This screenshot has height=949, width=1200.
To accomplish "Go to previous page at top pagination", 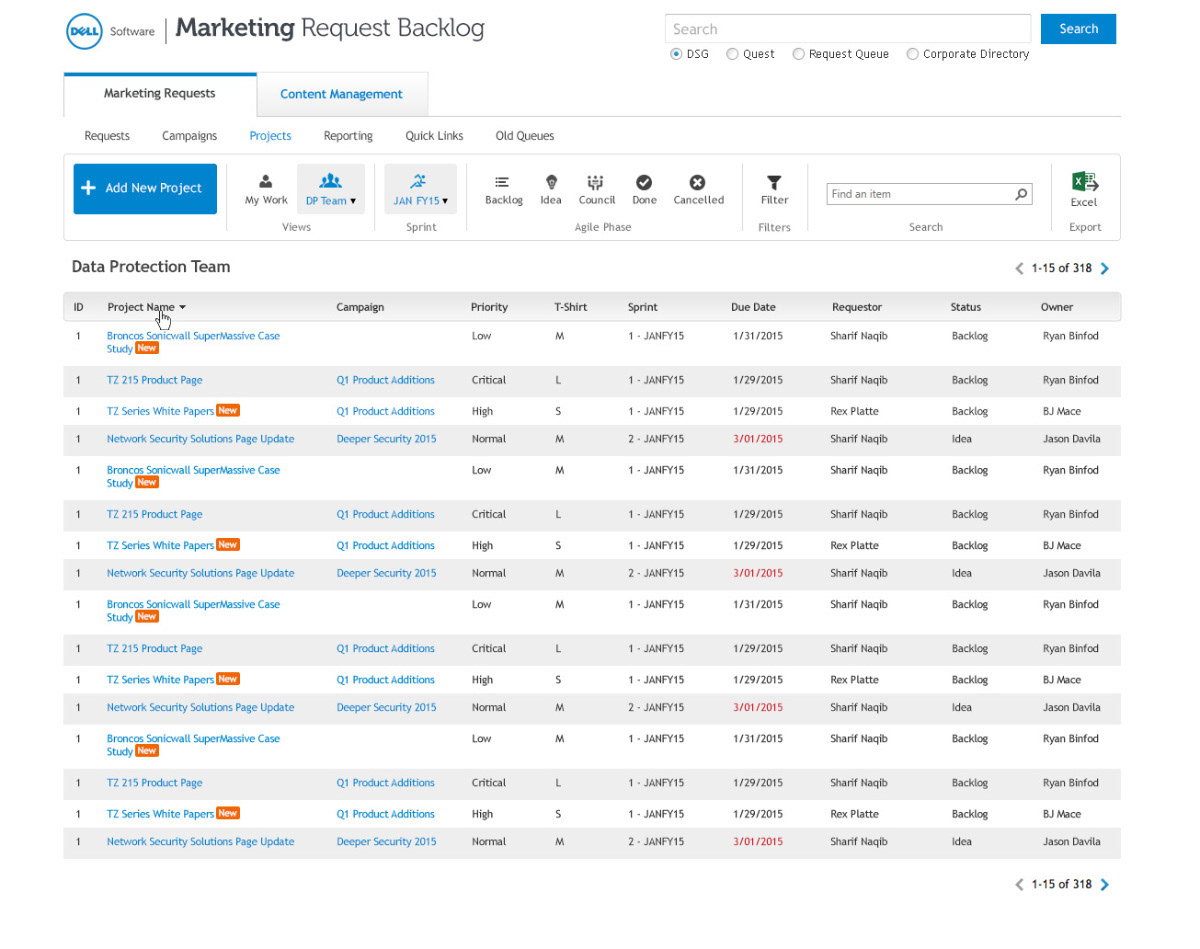I will [1019, 268].
